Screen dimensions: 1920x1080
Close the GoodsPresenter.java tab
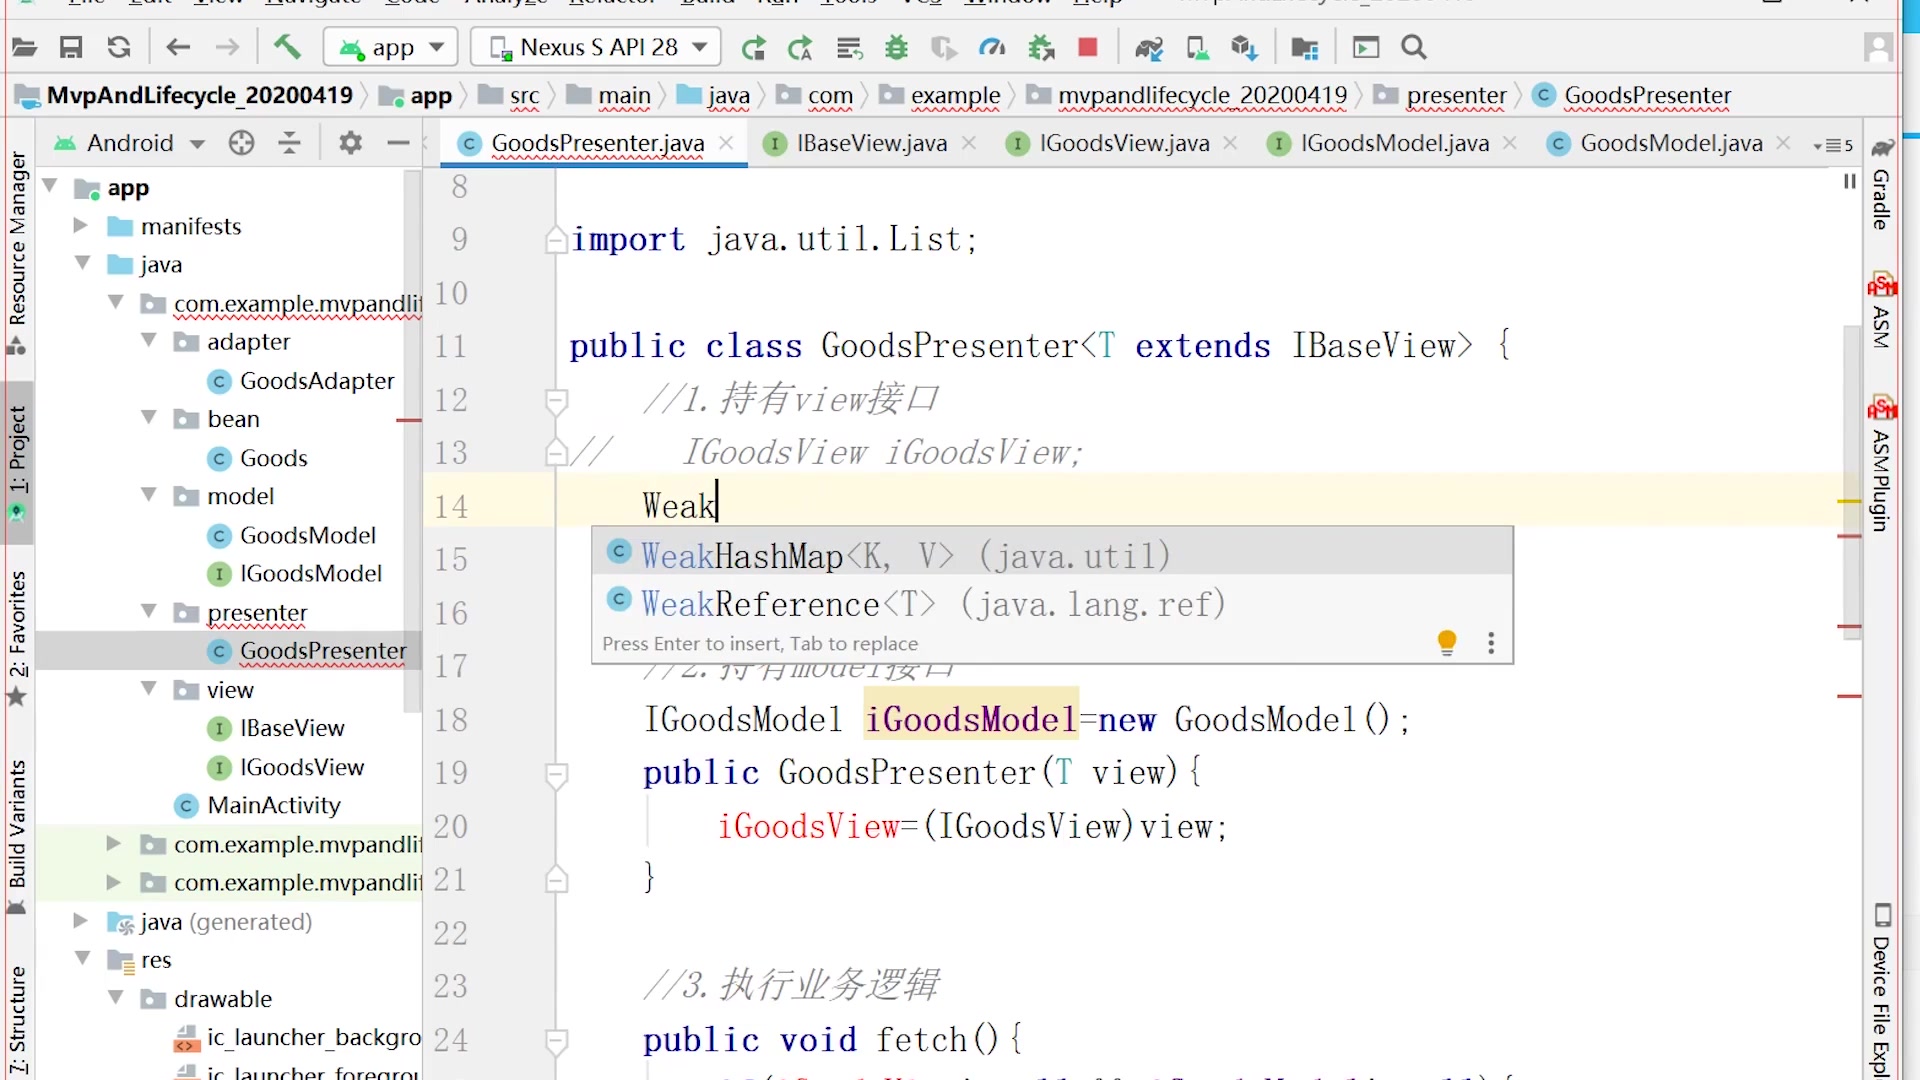click(x=727, y=143)
